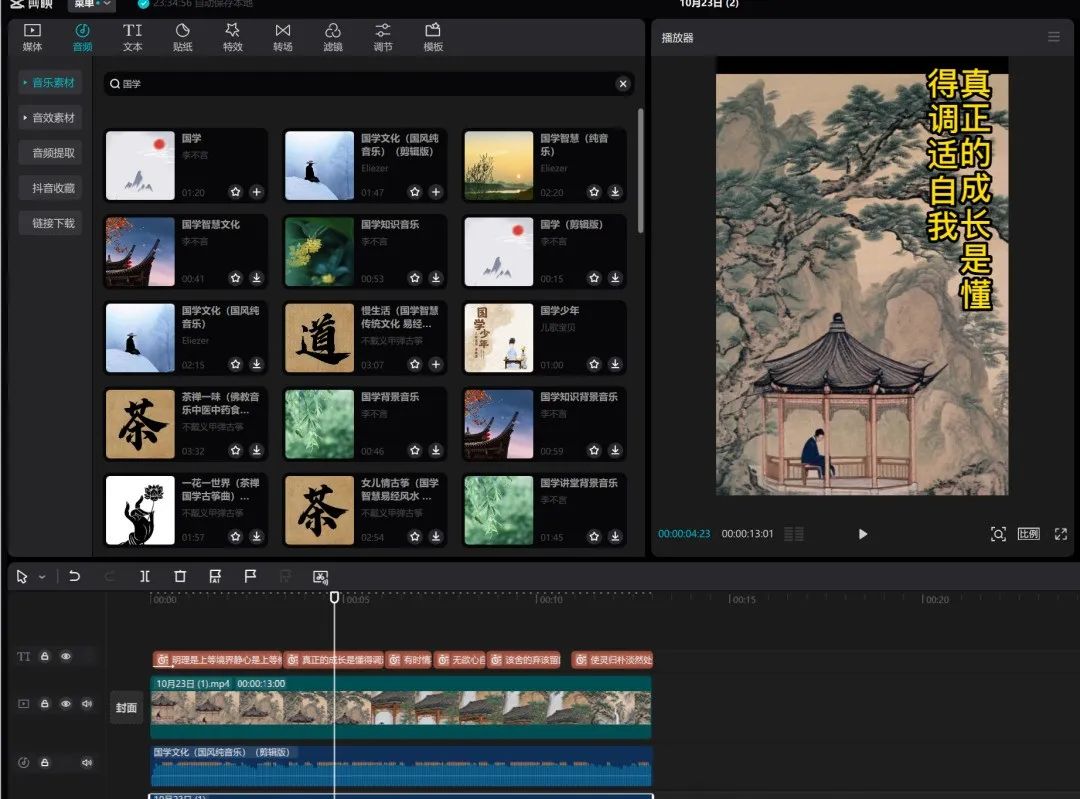Enter fullscreen preview mode

tap(1061, 534)
